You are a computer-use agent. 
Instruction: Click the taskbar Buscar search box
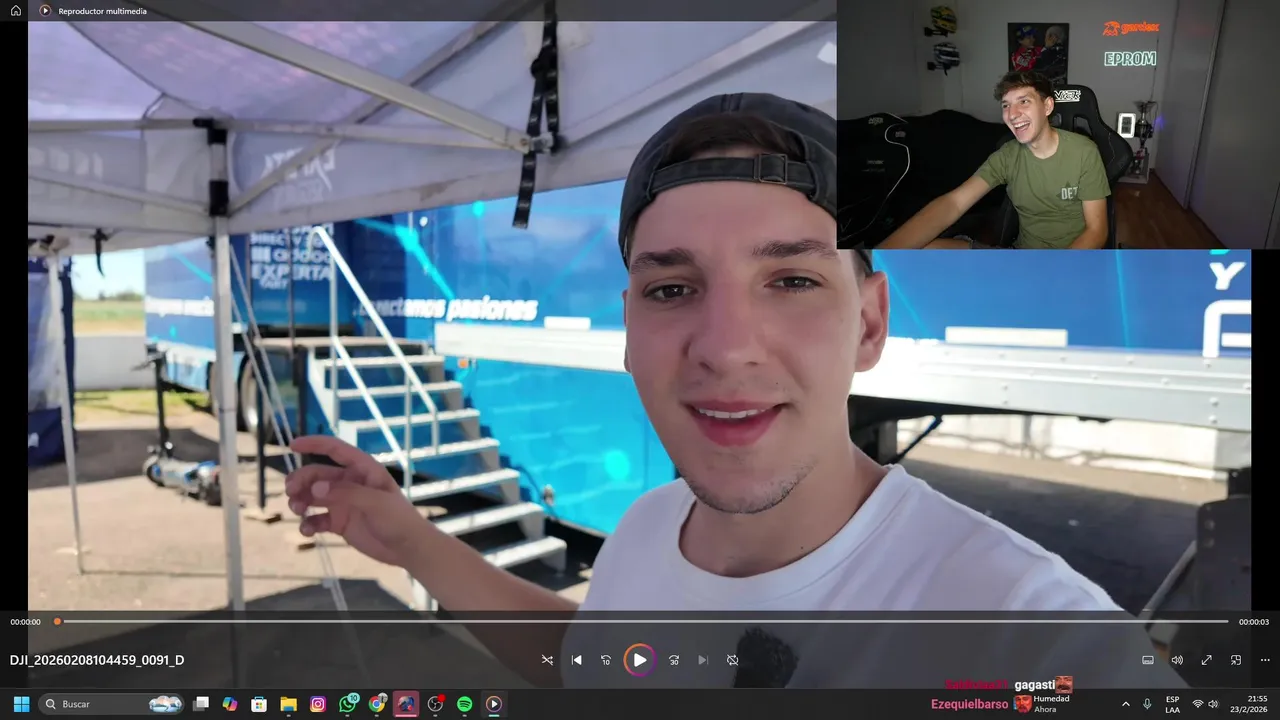tap(112, 704)
